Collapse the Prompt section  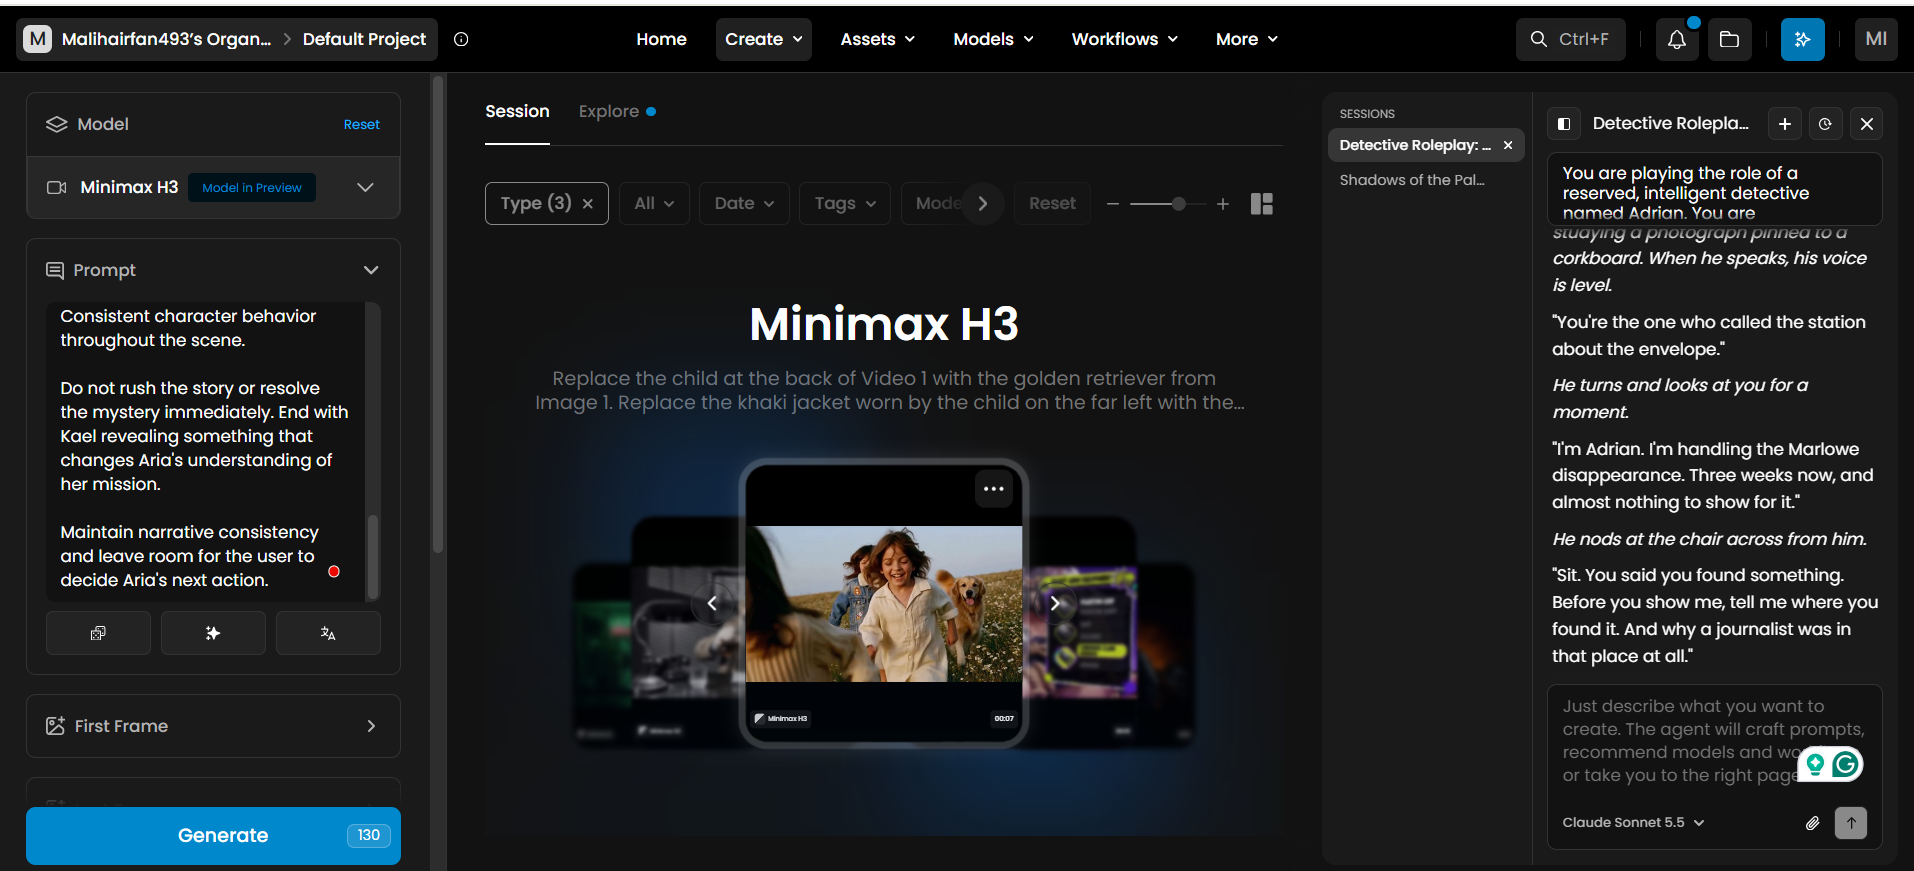[x=371, y=270]
